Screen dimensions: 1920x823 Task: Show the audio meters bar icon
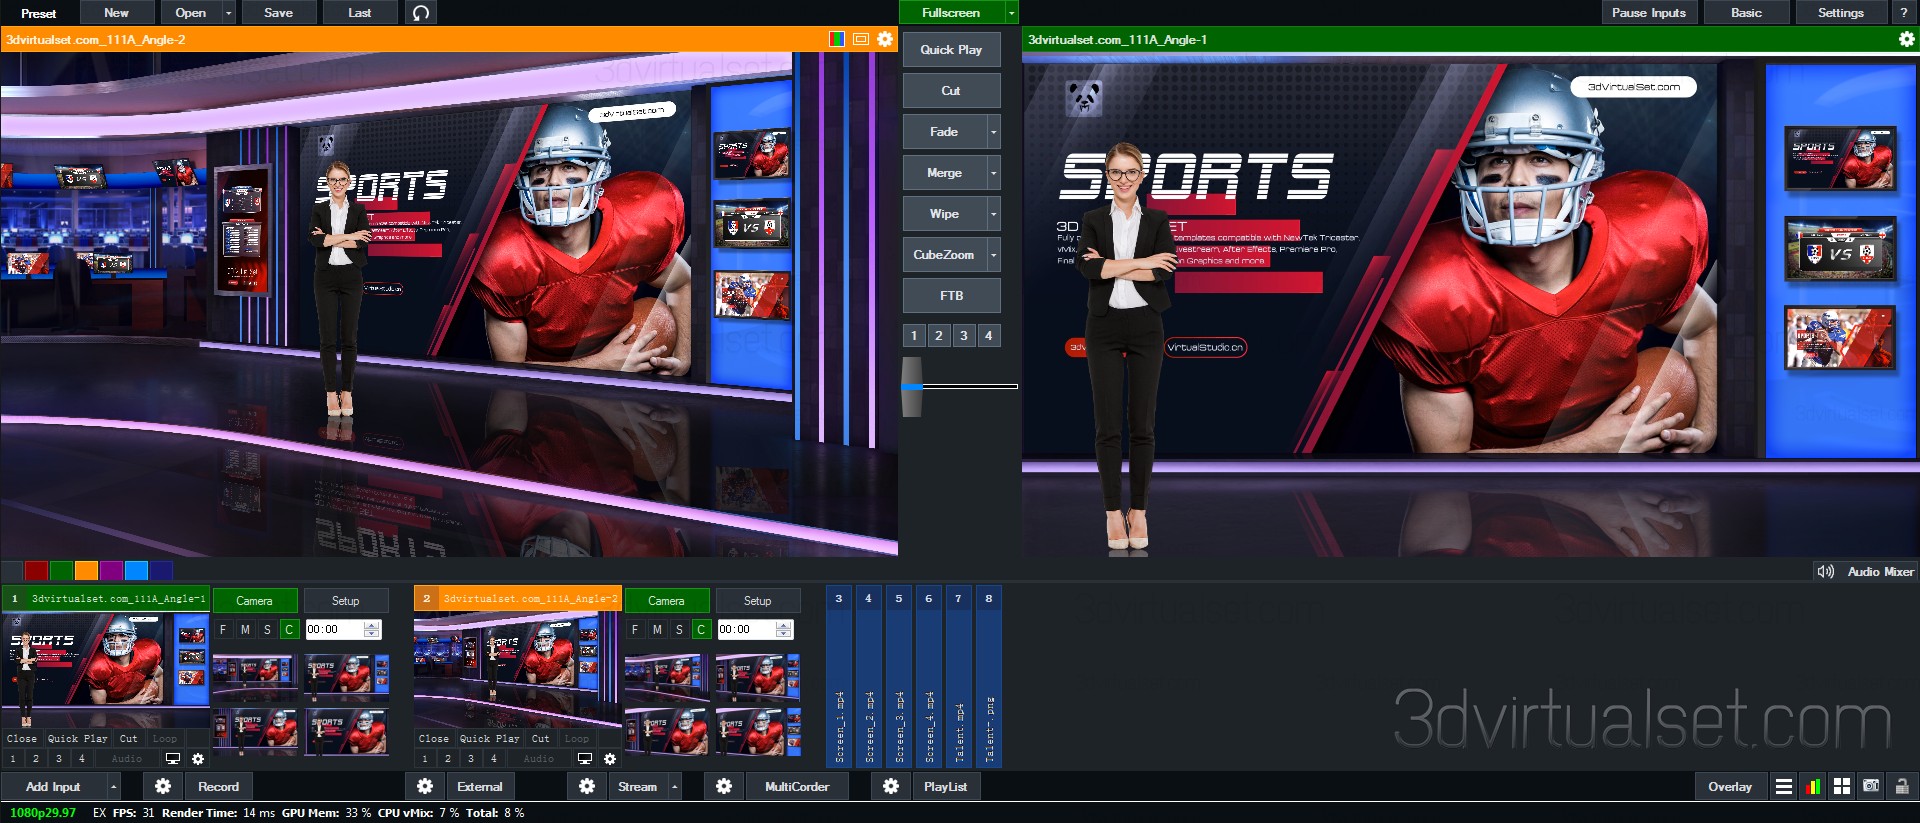pyautogui.click(x=1813, y=786)
